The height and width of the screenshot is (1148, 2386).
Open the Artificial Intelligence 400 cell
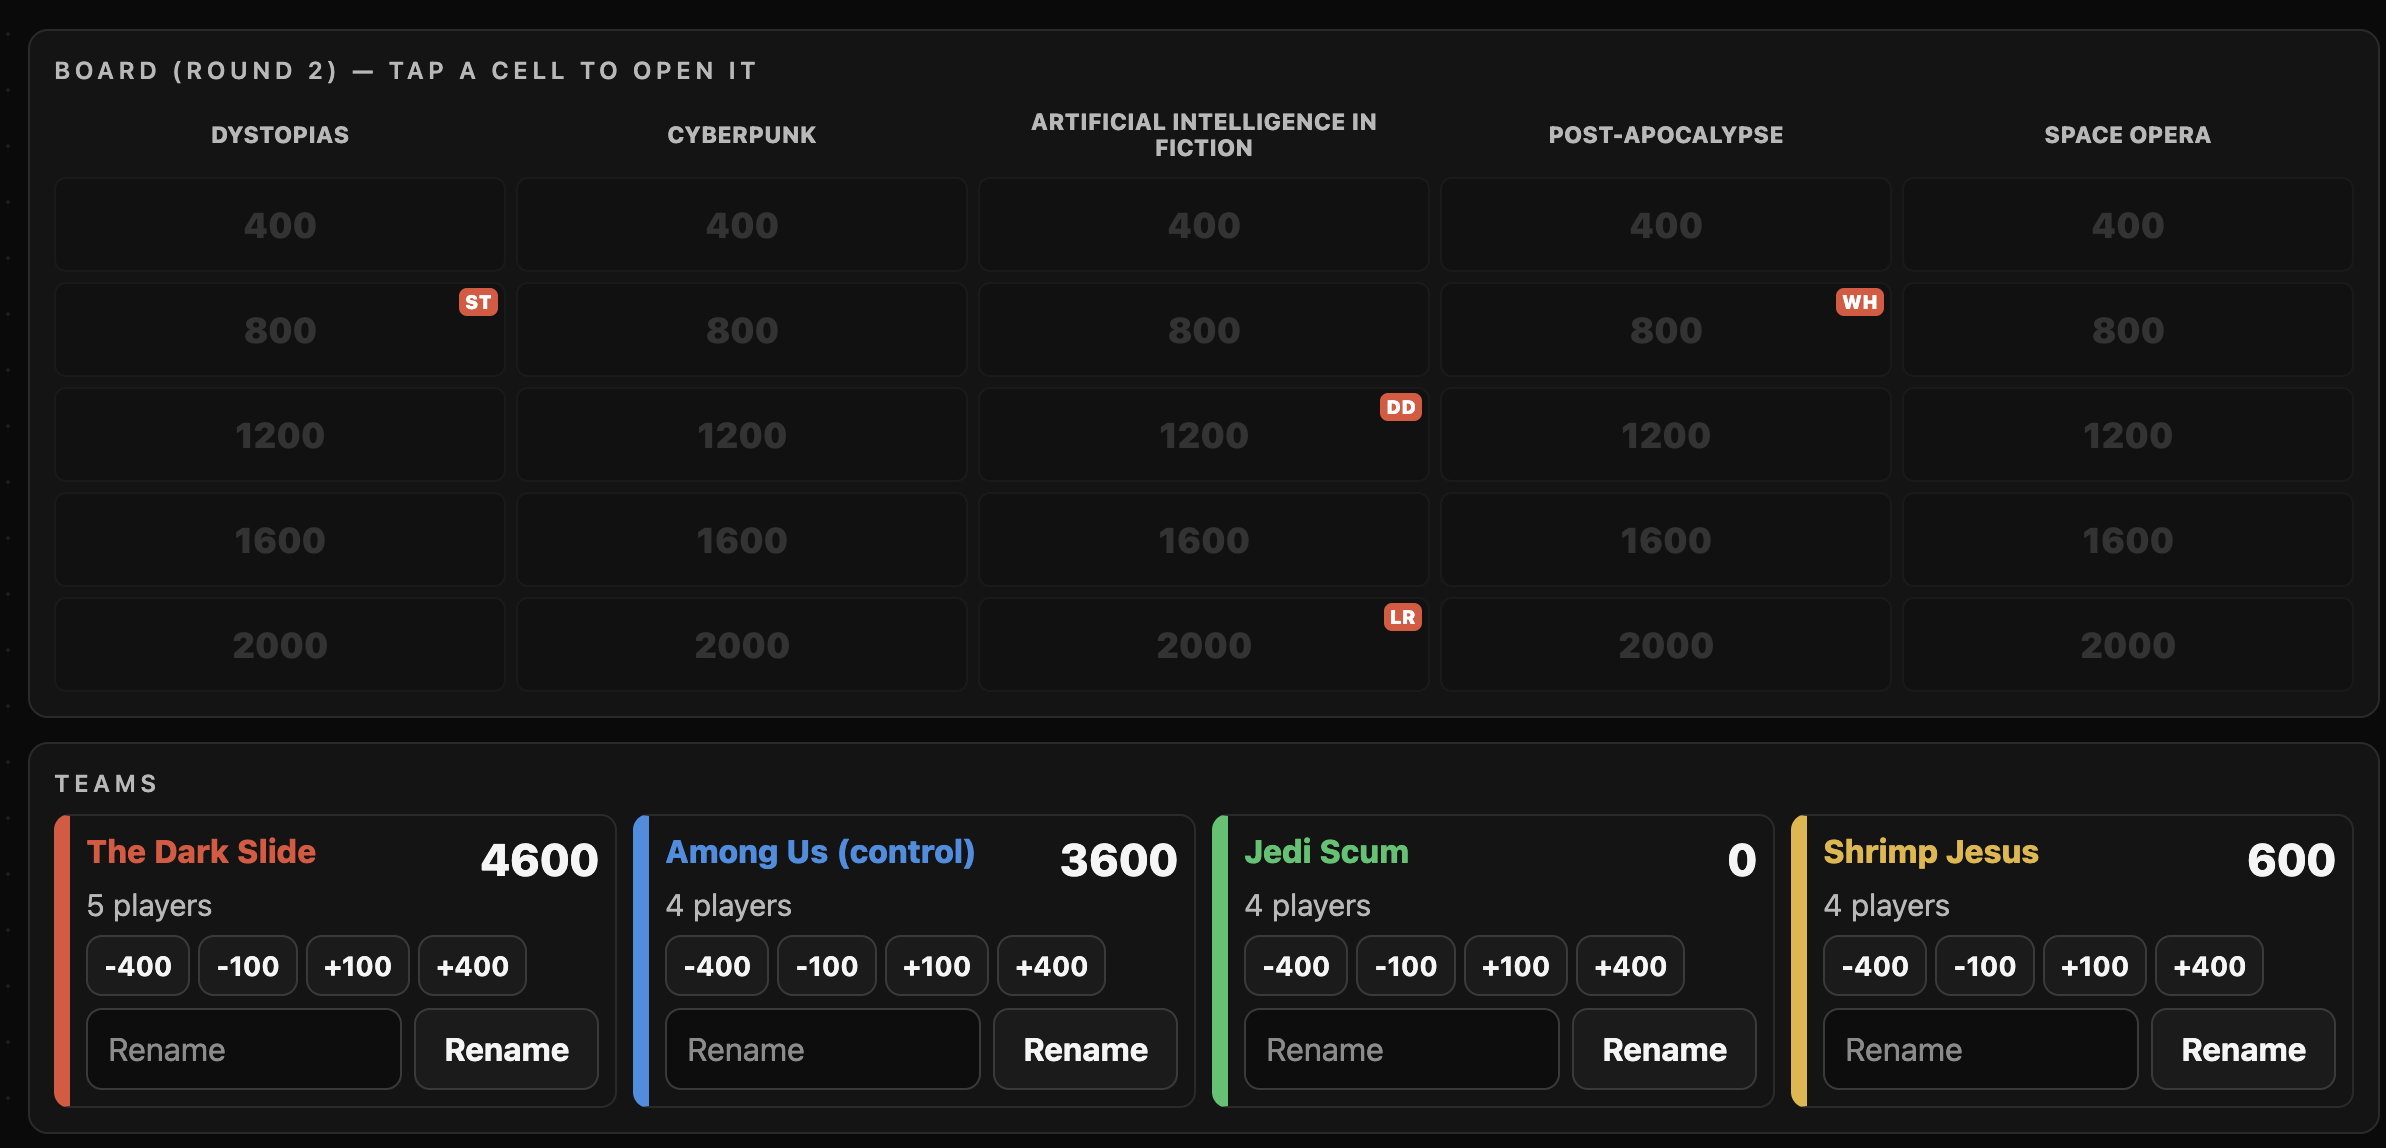click(x=1204, y=225)
